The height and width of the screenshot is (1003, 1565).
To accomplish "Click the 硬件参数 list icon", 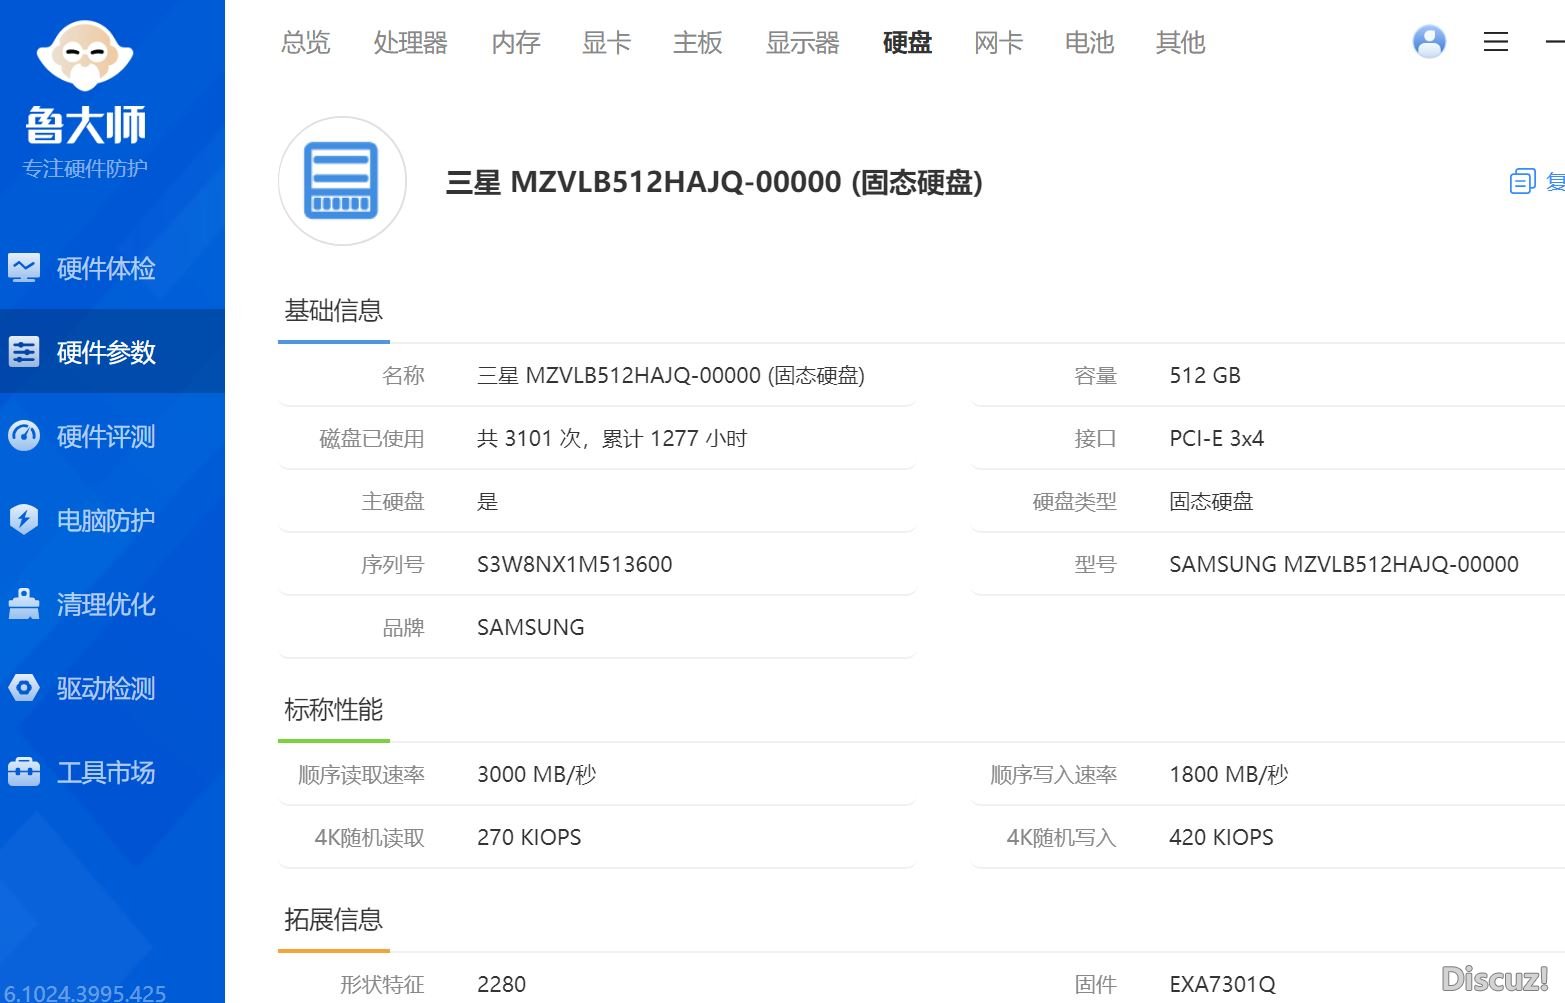I will [24, 352].
